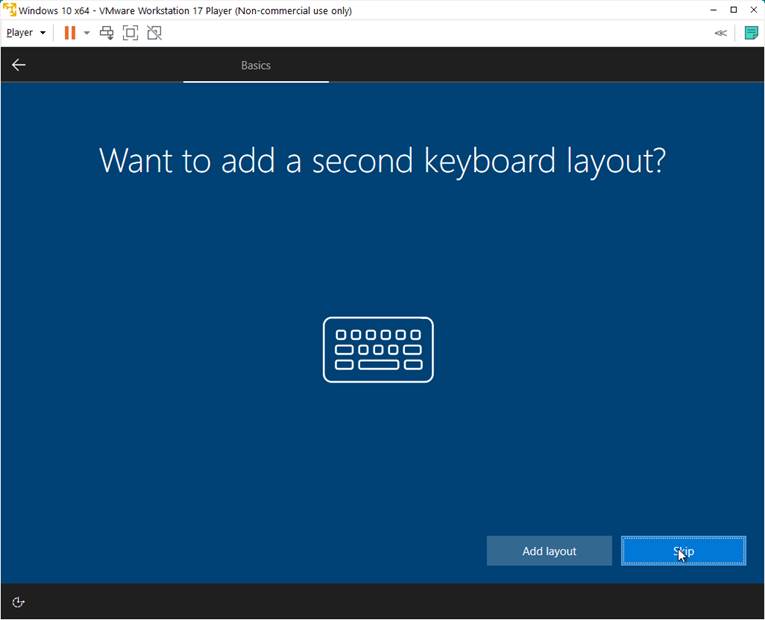Expand the power options arrow beside pause
The height and width of the screenshot is (620, 765).
(87, 33)
